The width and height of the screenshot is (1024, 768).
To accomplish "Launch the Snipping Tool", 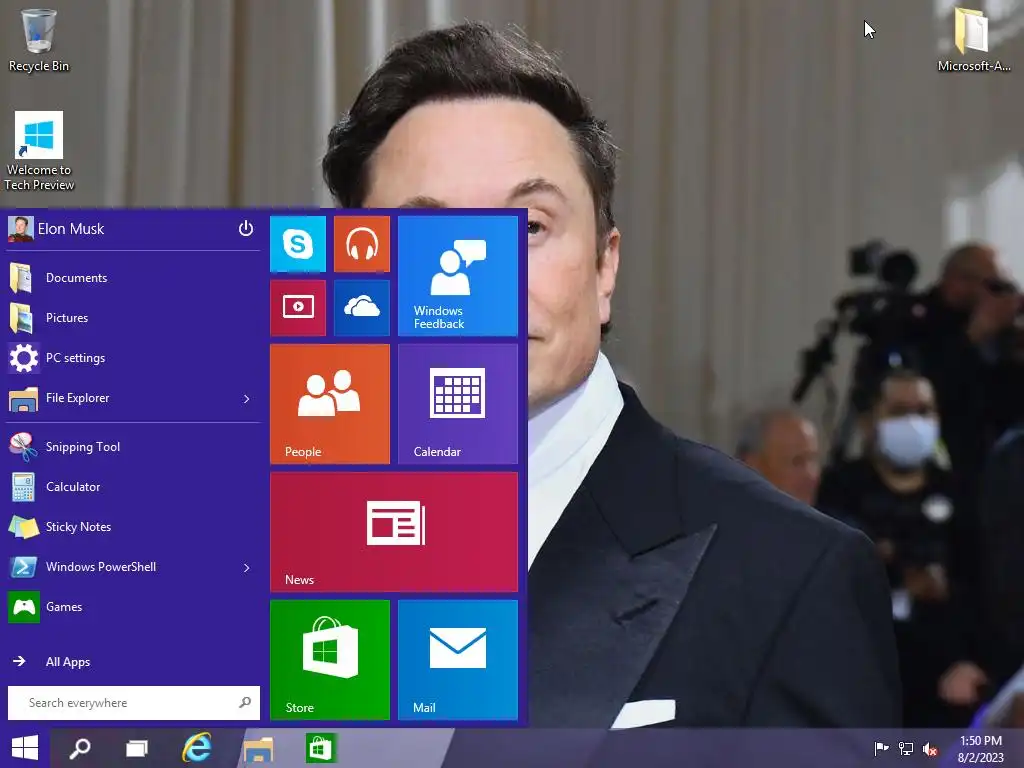I will (133, 447).
